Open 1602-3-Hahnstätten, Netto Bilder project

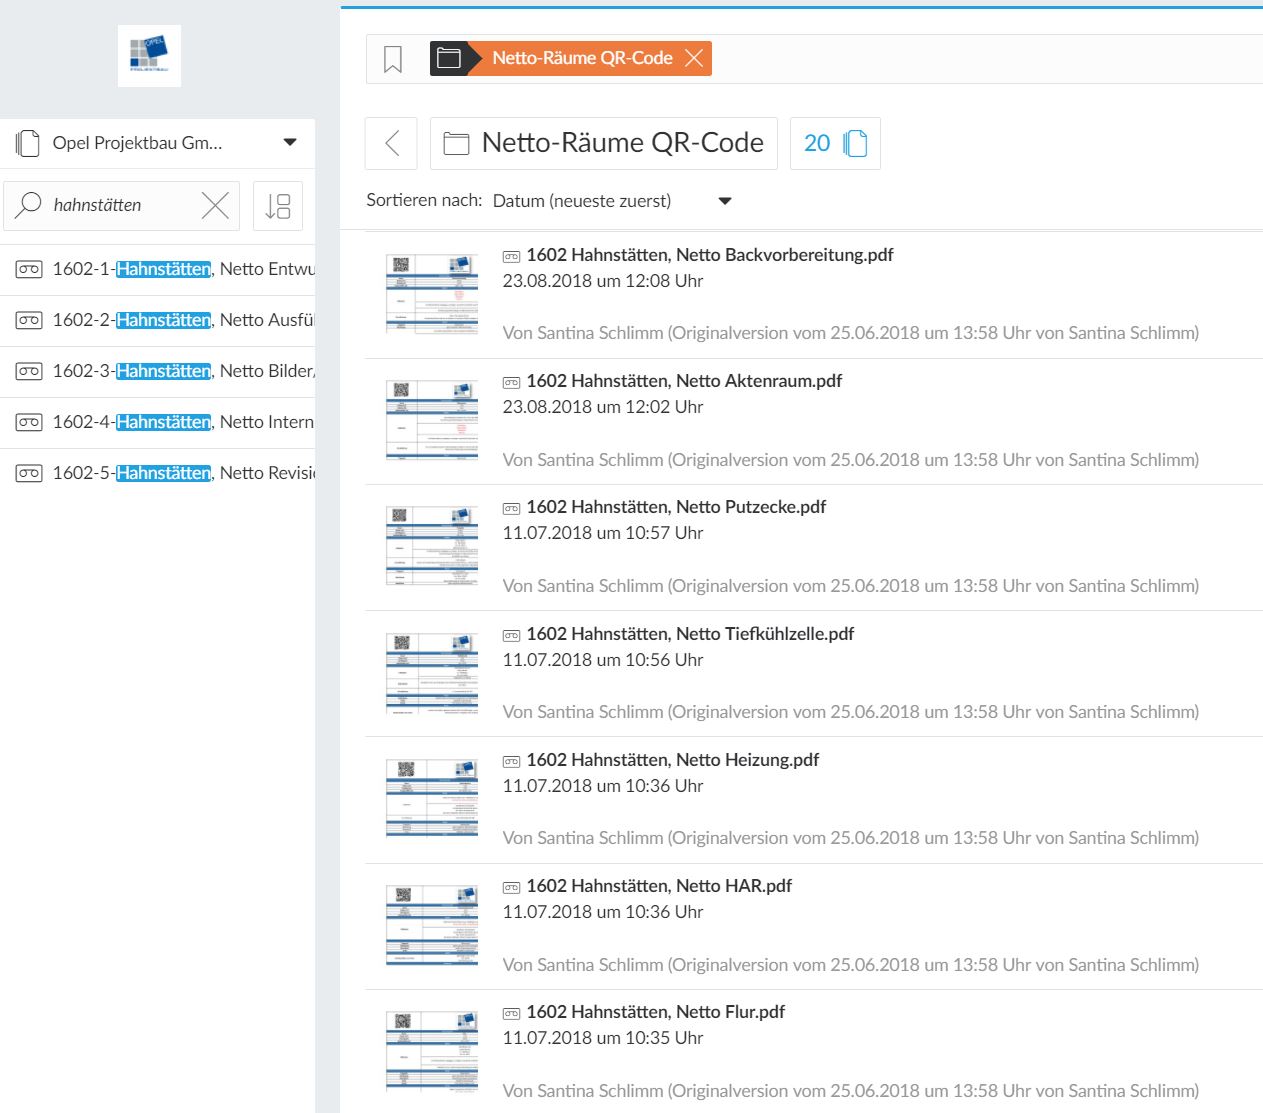[157, 371]
